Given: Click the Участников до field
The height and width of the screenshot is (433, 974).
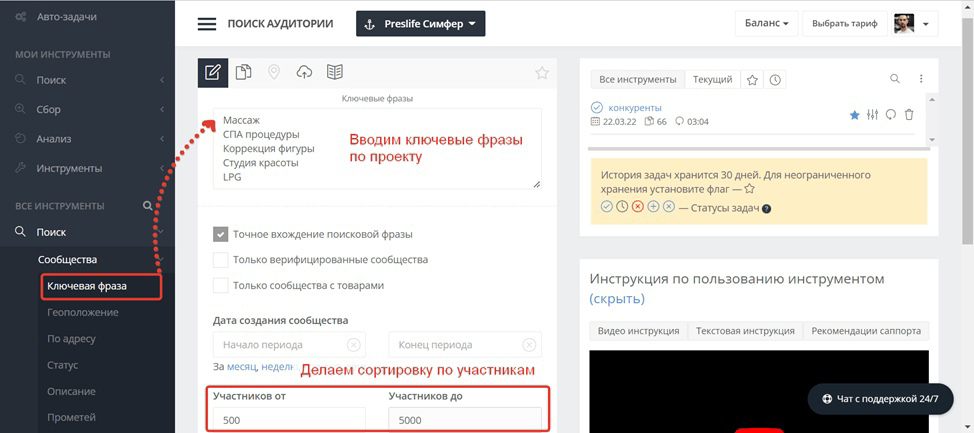Looking at the screenshot, I should pyautogui.click(x=465, y=420).
